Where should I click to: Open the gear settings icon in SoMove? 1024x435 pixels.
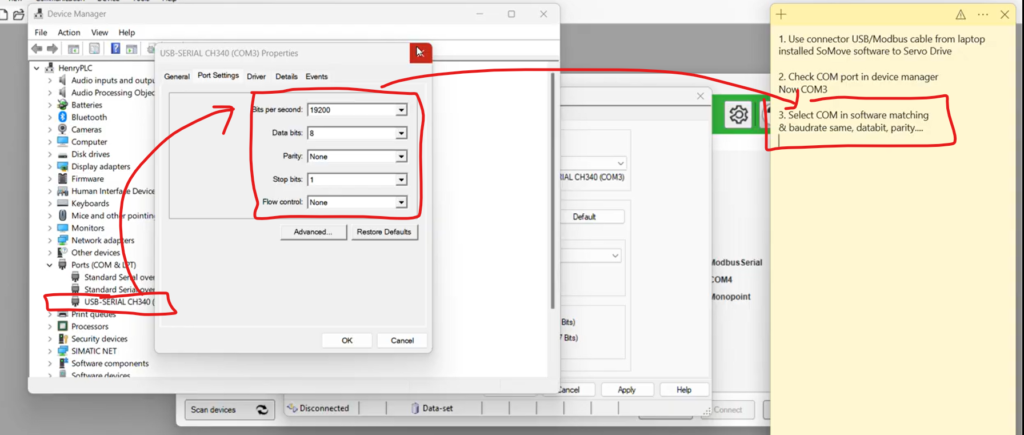point(738,115)
